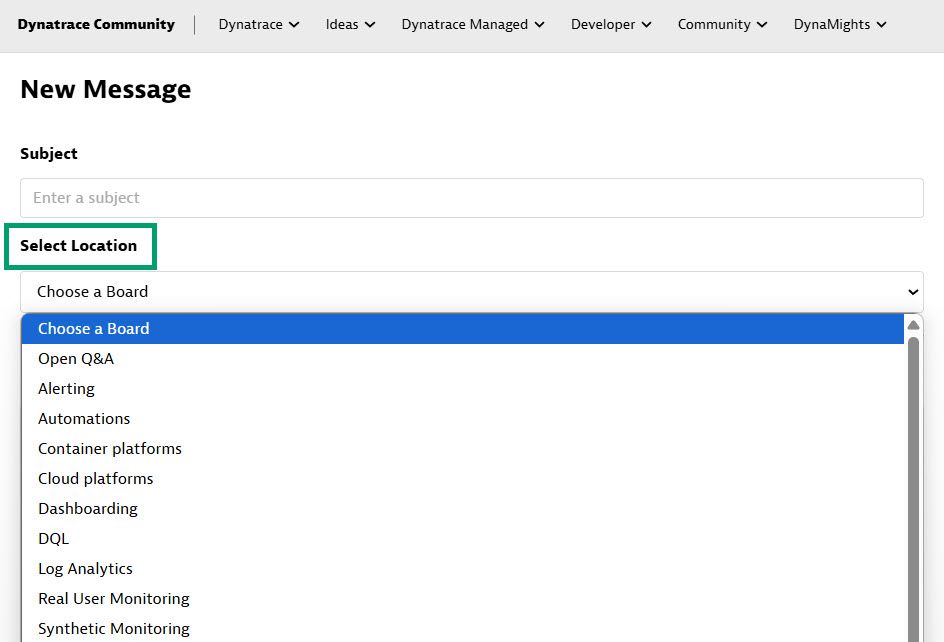Select Container platforms board option
This screenshot has width=944, height=642.
coord(110,449)
